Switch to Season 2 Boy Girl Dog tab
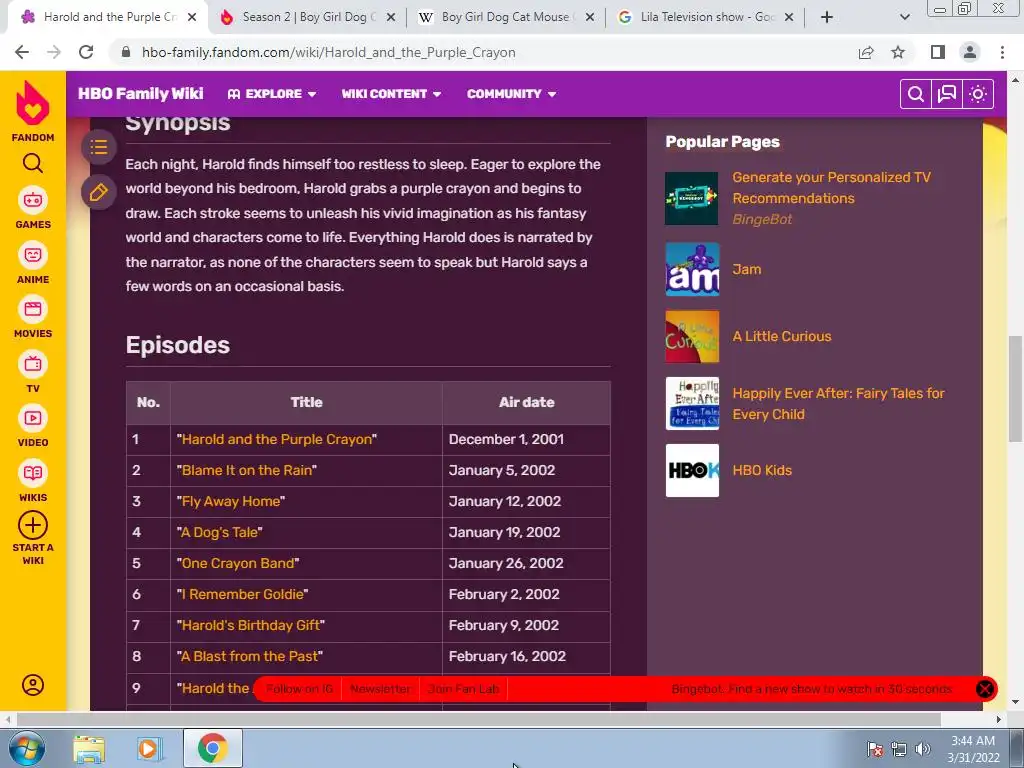This screenshot has height=768, width=1024. point(307,18)
